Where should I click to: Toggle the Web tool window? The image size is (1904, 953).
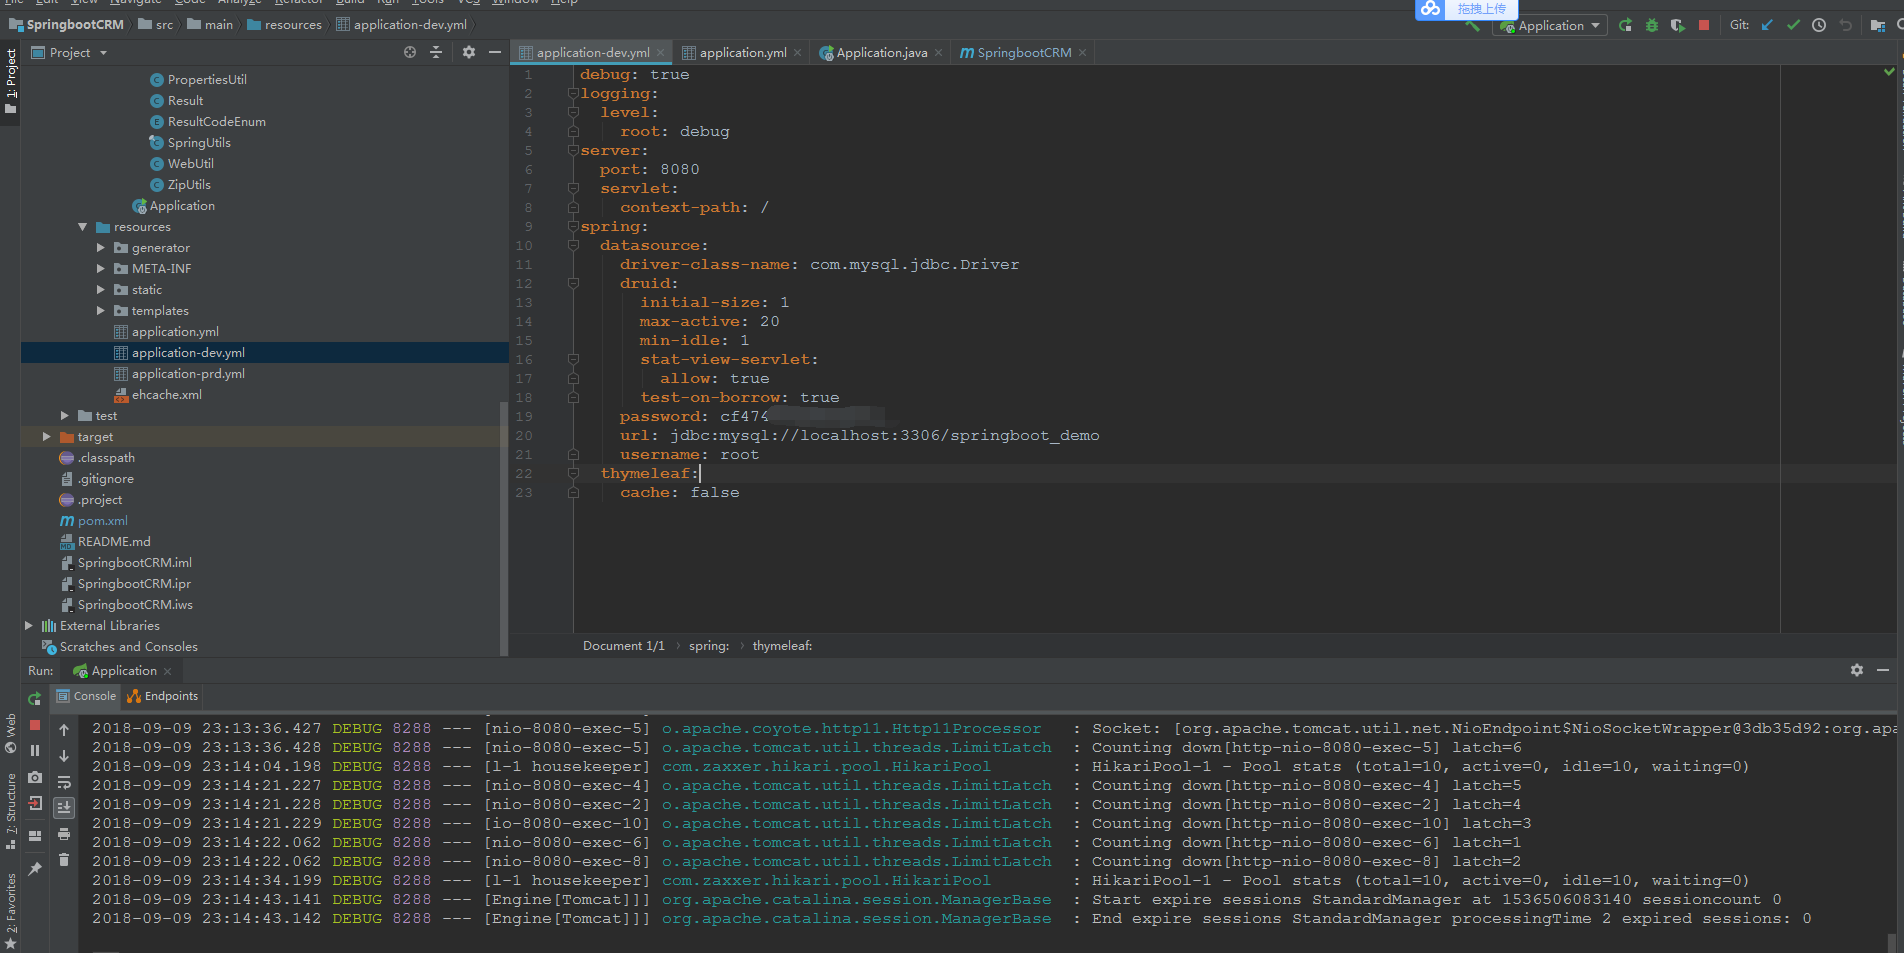pos(11,733)
